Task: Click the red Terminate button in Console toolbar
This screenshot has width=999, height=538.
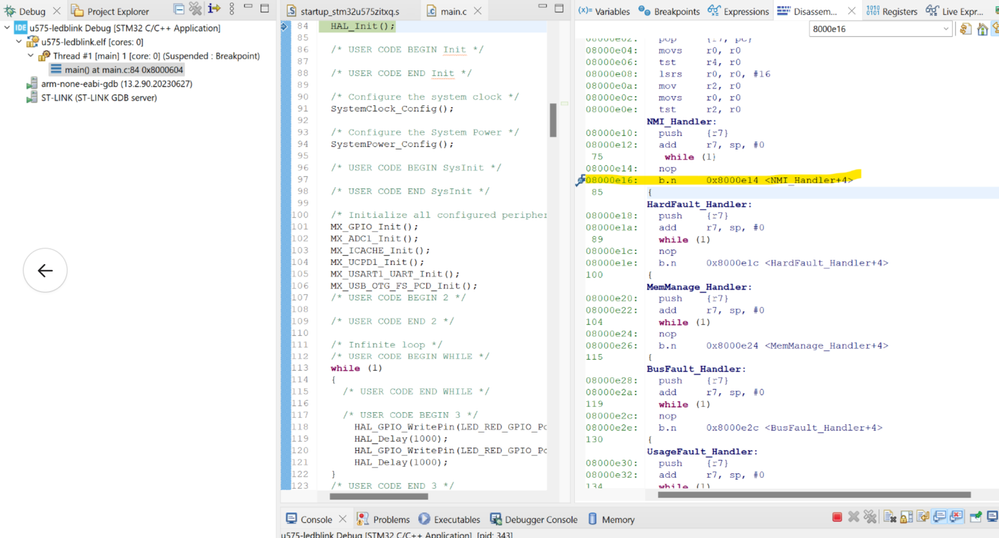Action: tap(837, 517)
